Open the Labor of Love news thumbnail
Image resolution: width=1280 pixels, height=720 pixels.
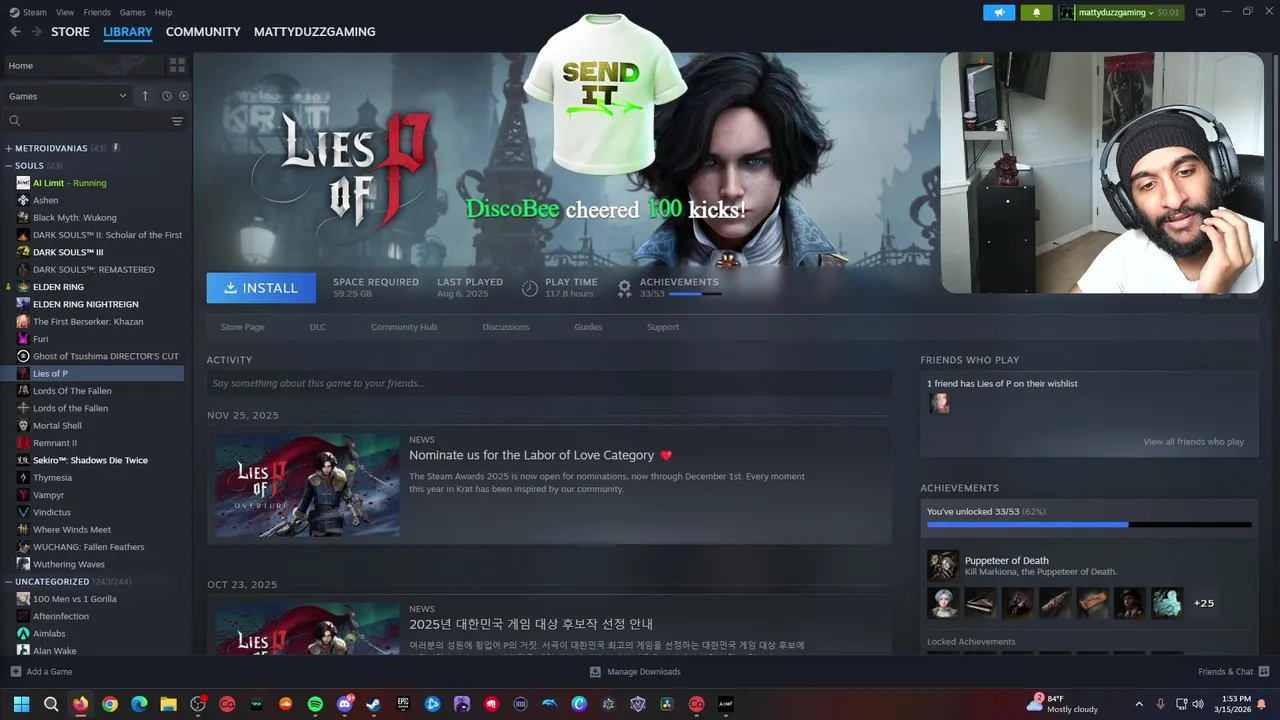point(308,485)
